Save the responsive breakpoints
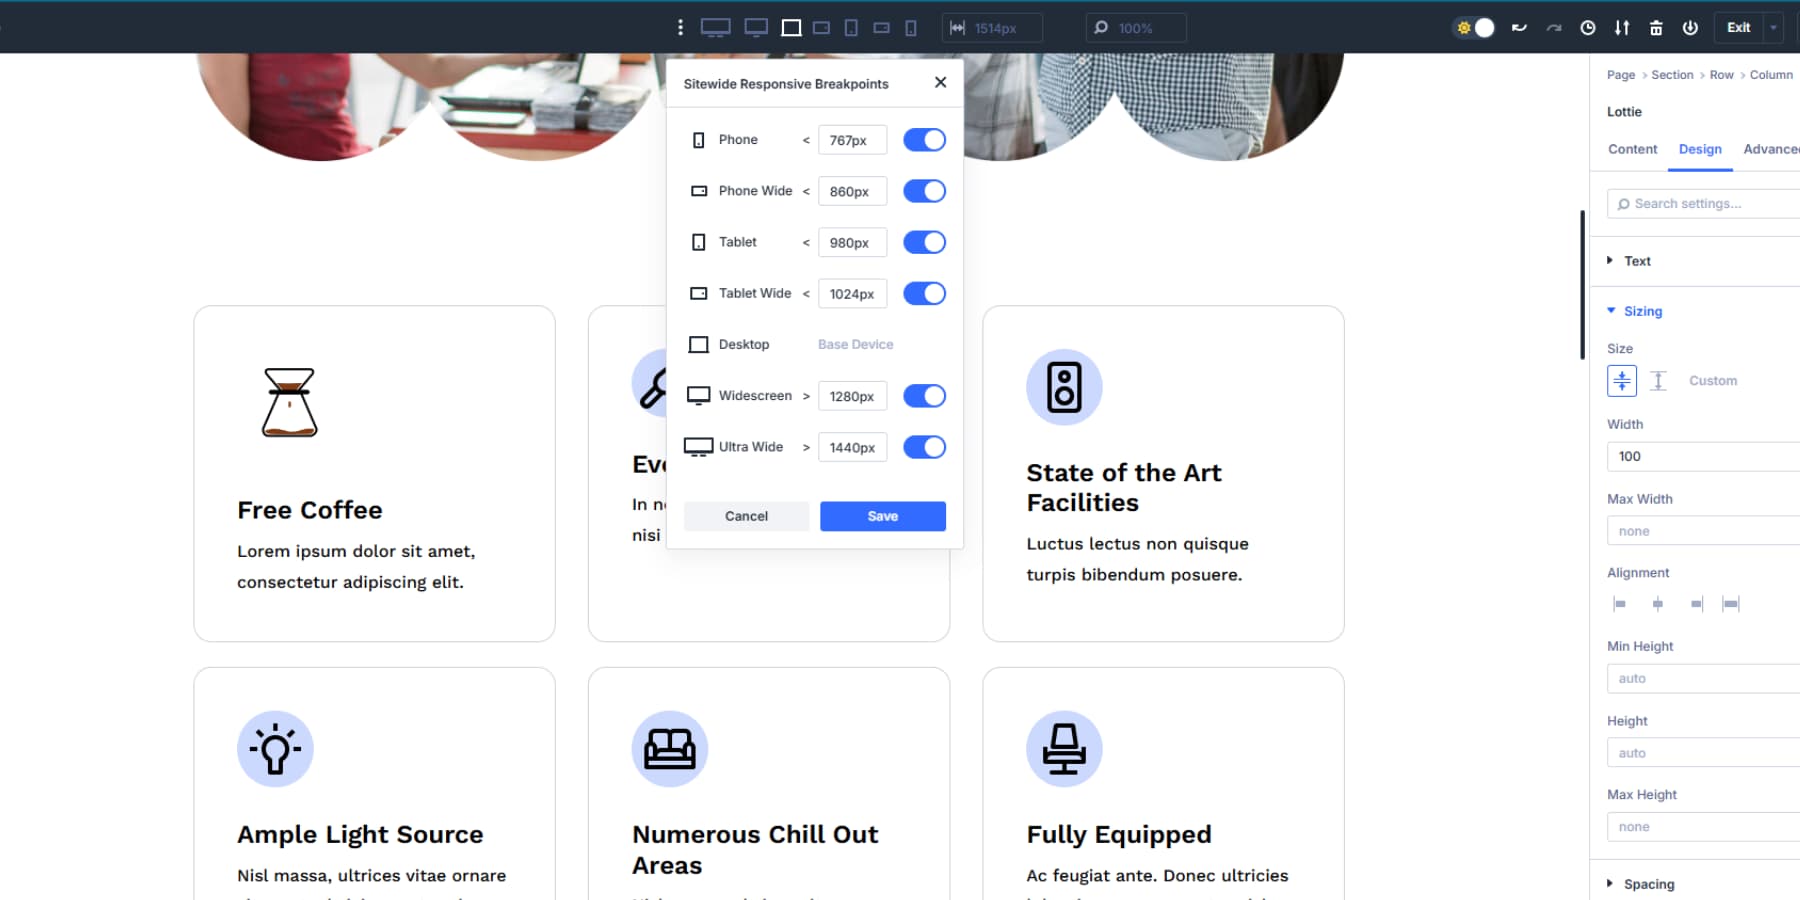1800x900 pixels. tap(881, 516)
